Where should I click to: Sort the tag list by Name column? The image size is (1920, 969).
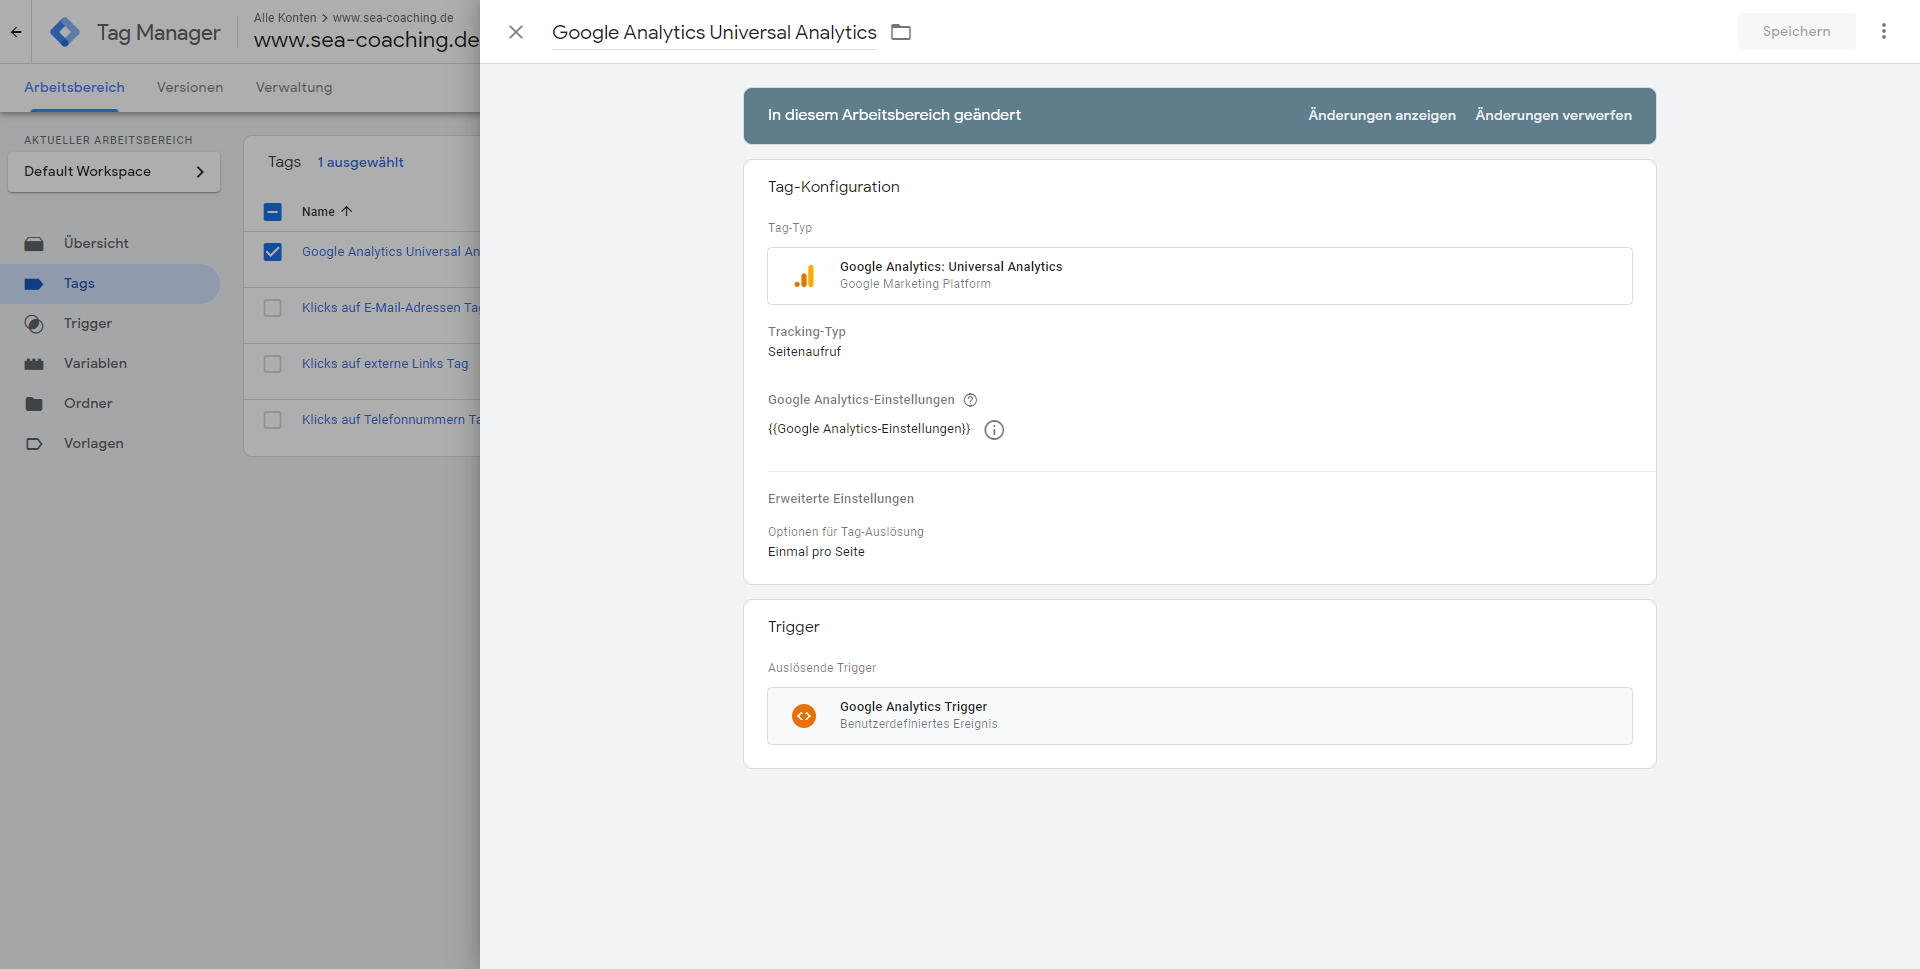(327, 212)
